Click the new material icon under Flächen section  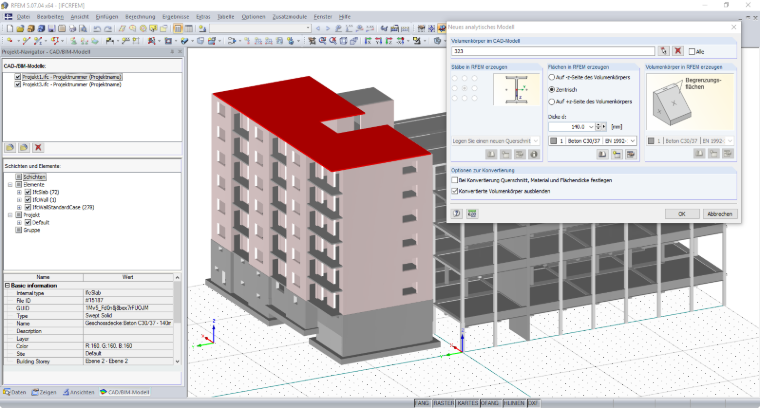617,154
